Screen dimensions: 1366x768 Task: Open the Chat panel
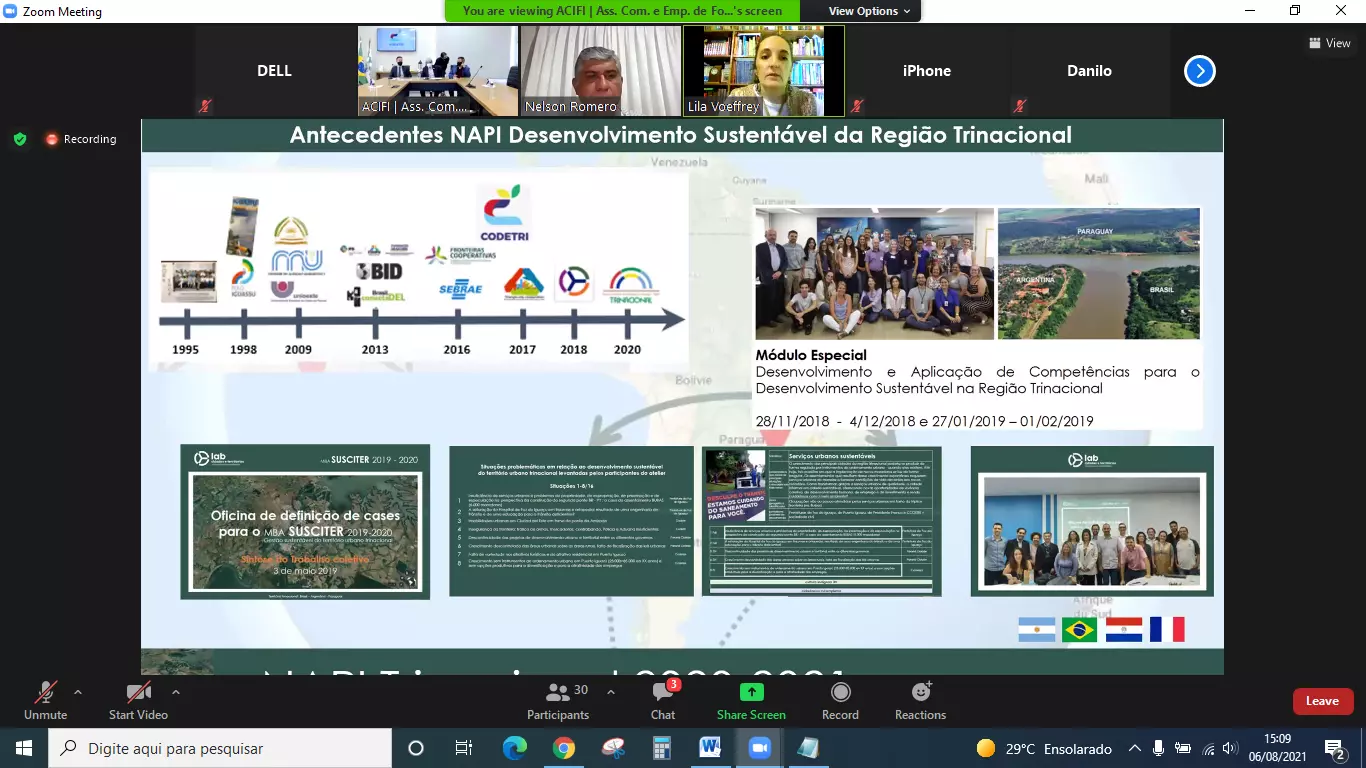663,700
